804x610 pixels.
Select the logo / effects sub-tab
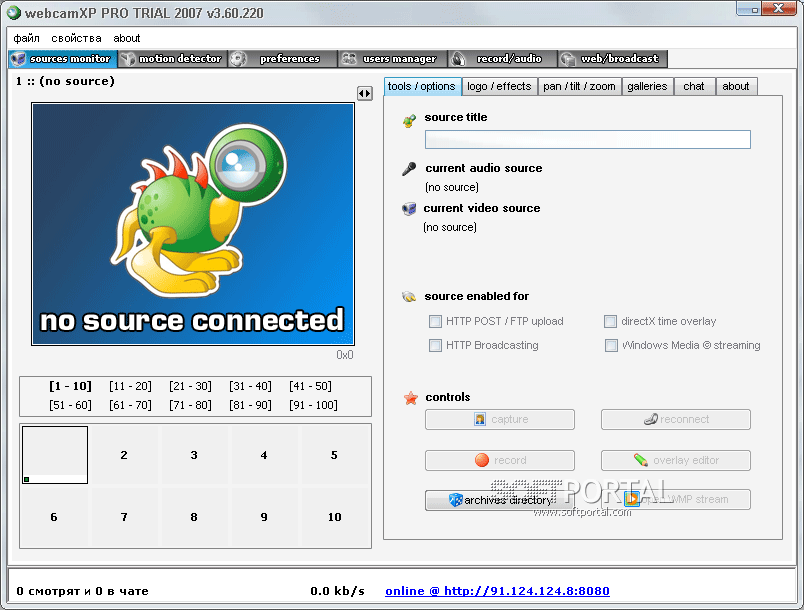(x=499, y=87)
